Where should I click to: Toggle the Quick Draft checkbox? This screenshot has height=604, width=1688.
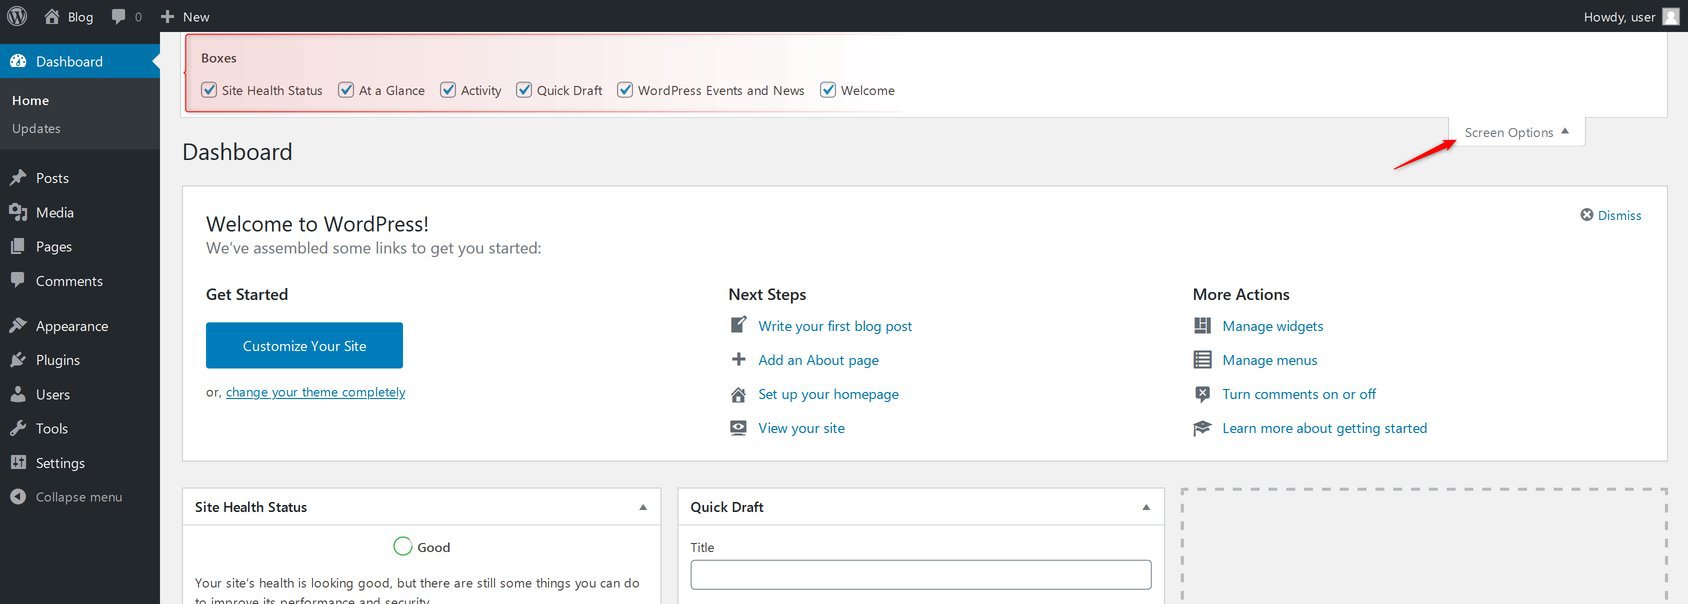[x=524, y=90]
